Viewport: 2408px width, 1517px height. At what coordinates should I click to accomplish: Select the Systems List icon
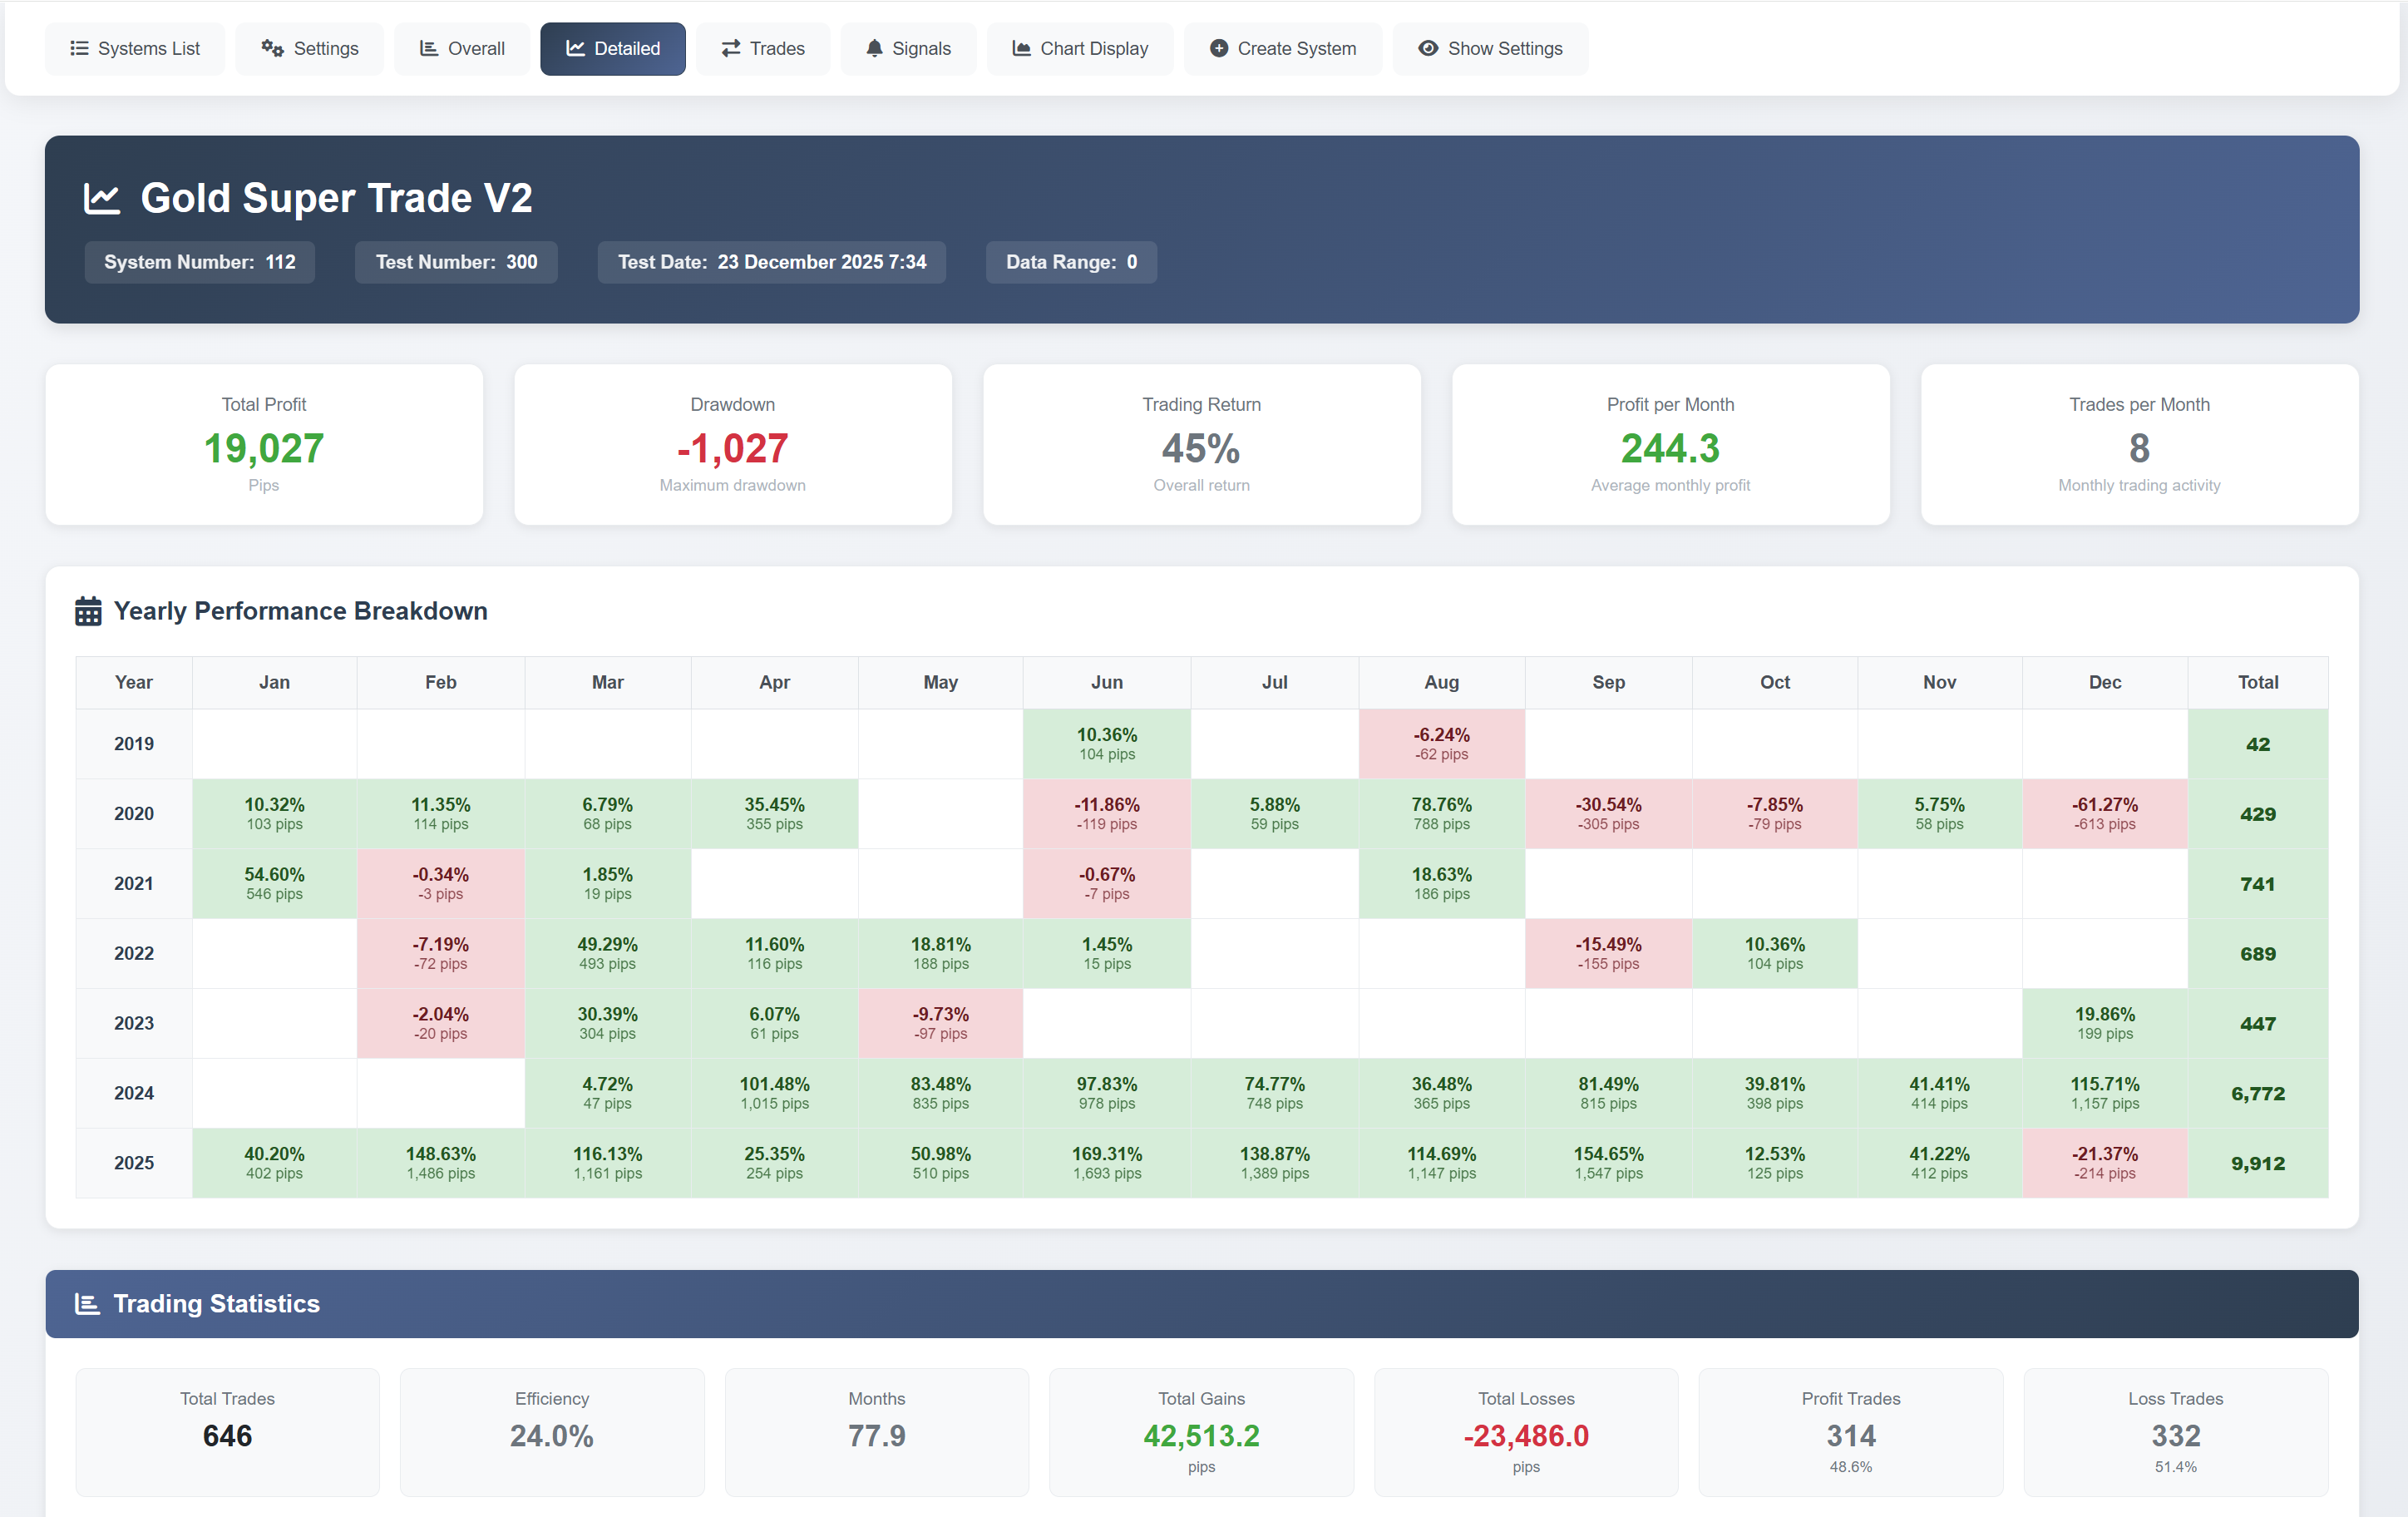point(79,48)
